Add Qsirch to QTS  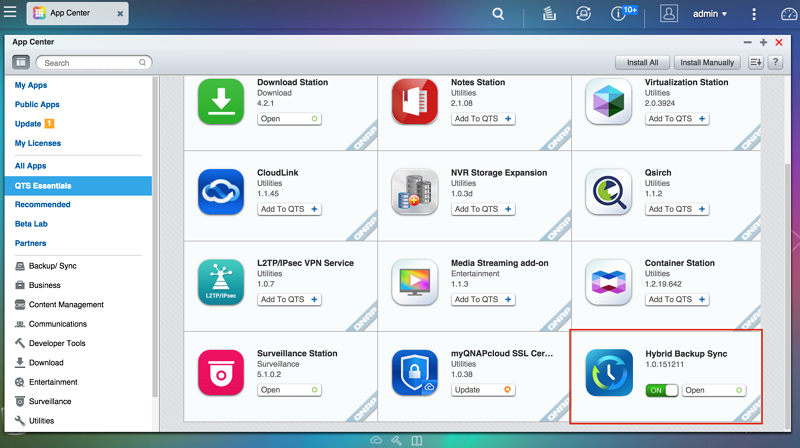coord(677,209)
